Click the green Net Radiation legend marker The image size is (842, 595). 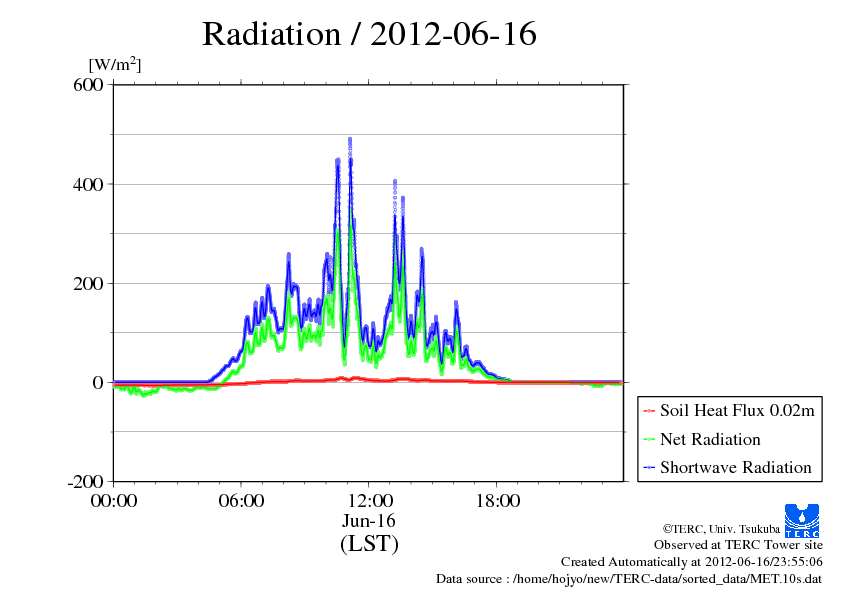(x=649, y=440)
